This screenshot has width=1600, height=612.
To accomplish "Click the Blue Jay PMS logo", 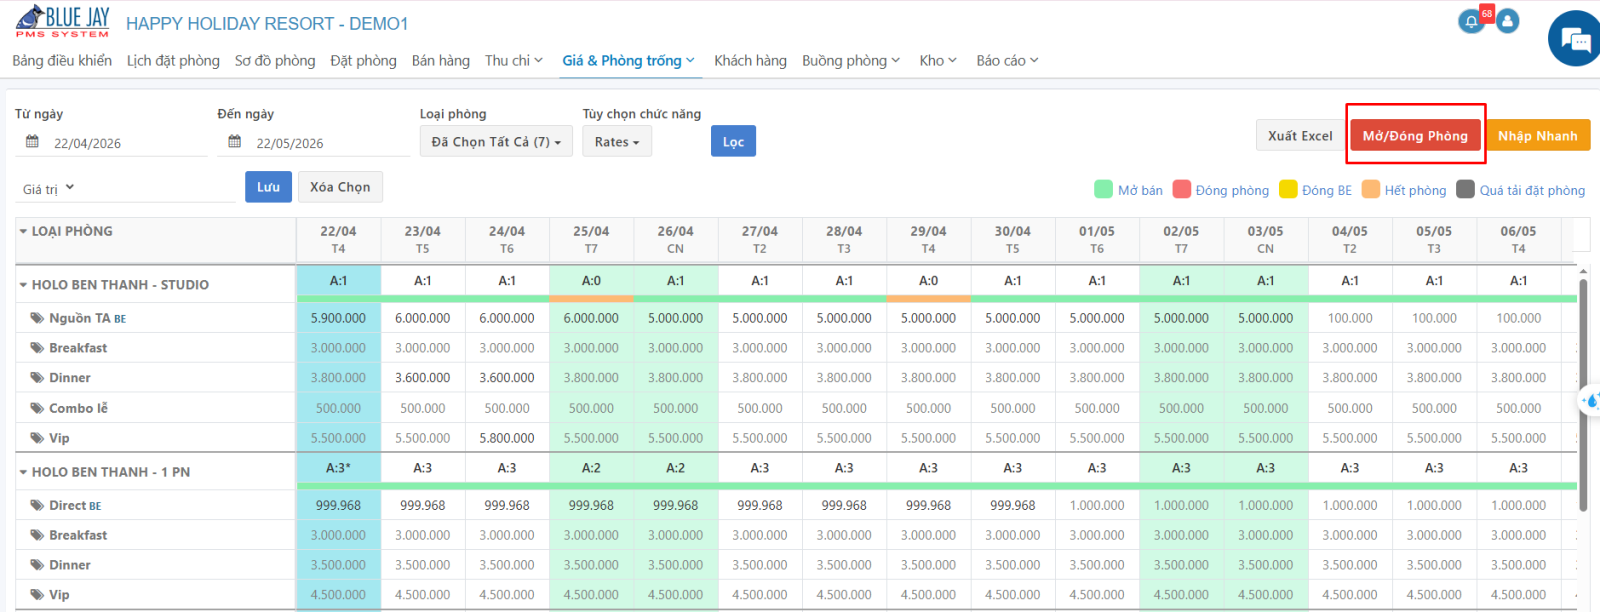I will pyautogui.click(x=62, y=22).
